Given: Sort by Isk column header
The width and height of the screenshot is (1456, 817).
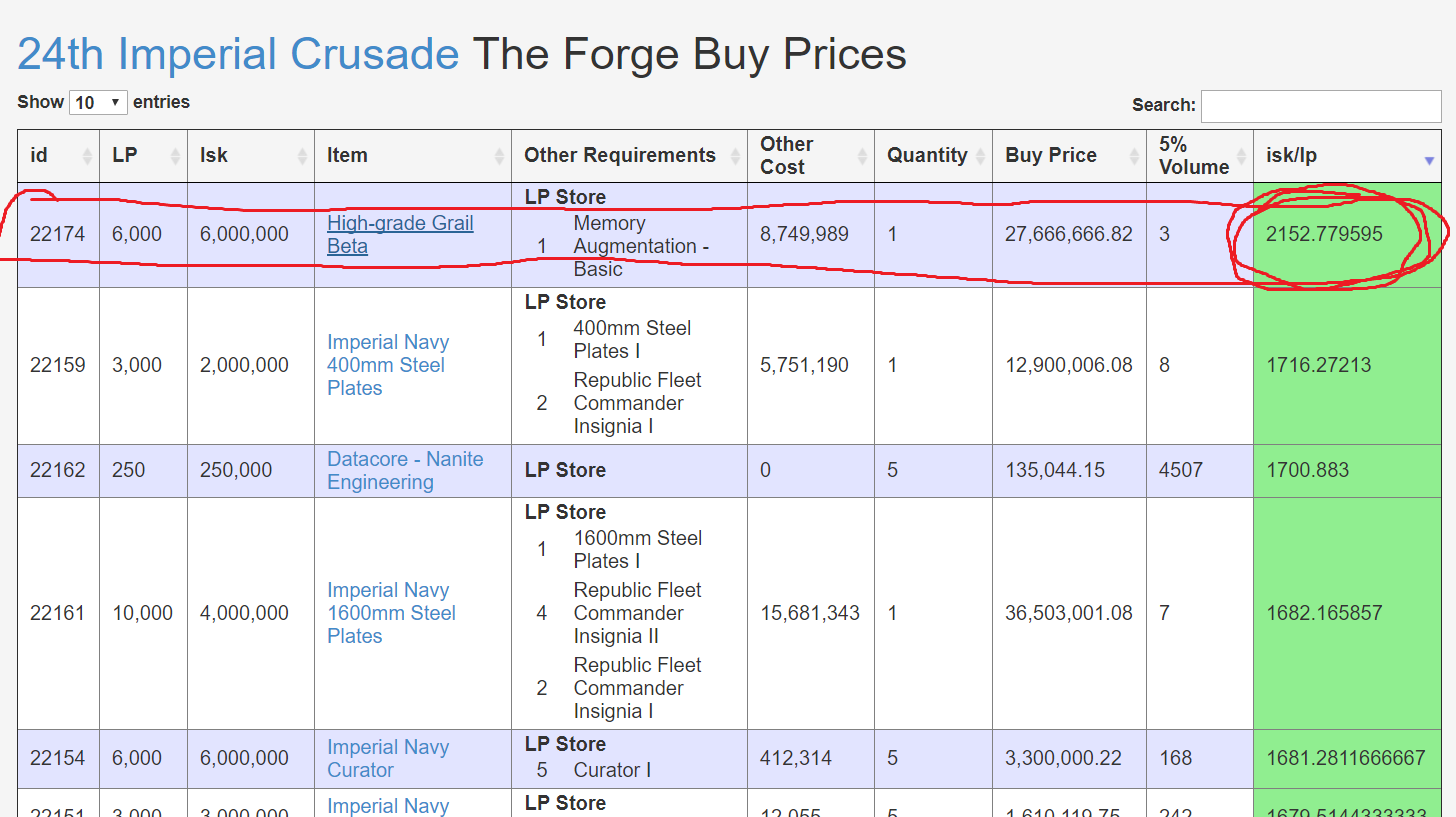Looking at the screenshot, I should [x=251, y=155].
